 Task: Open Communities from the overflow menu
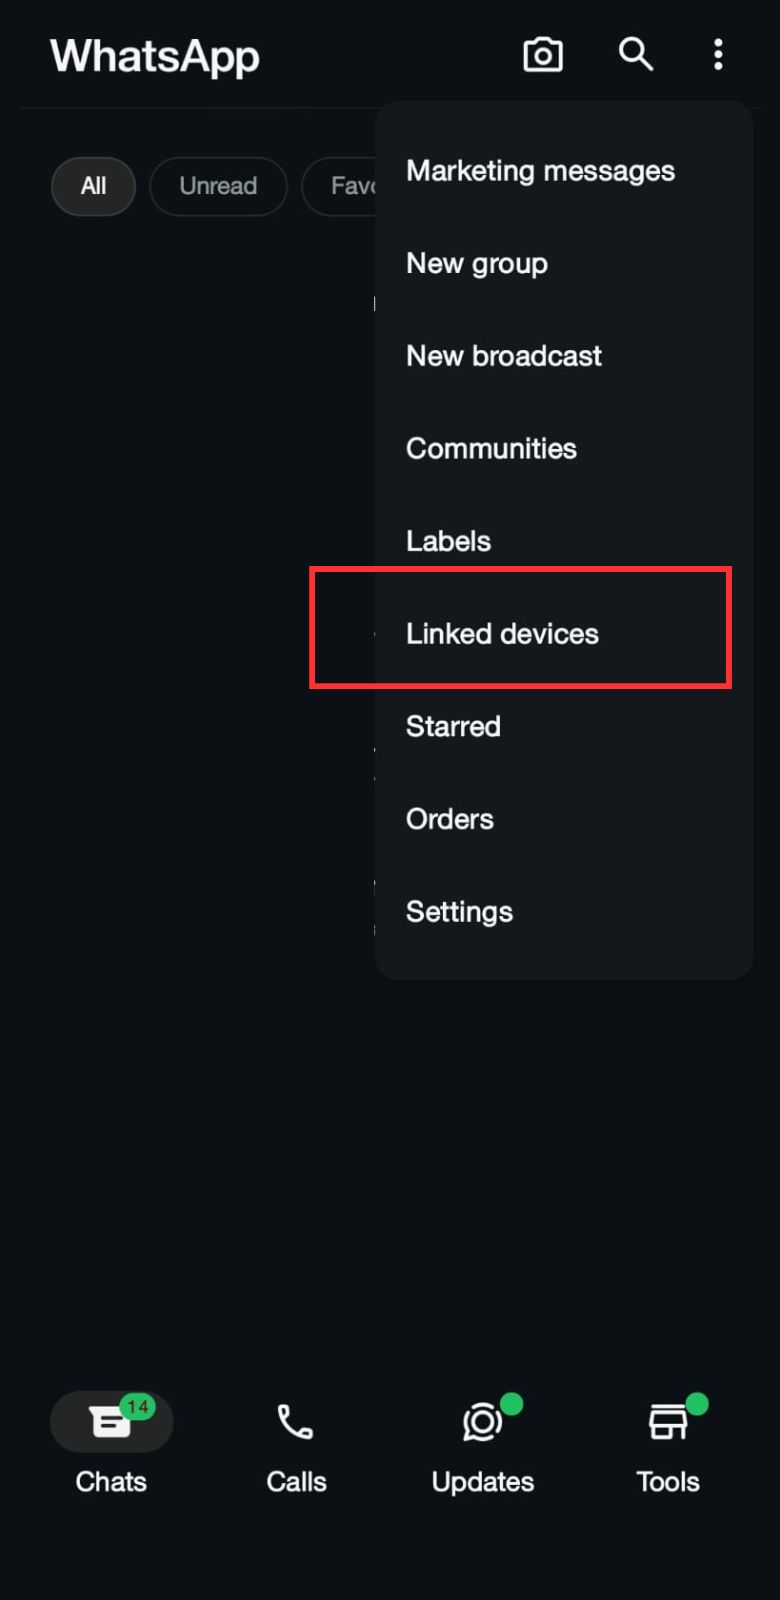[x=491, y=449]
